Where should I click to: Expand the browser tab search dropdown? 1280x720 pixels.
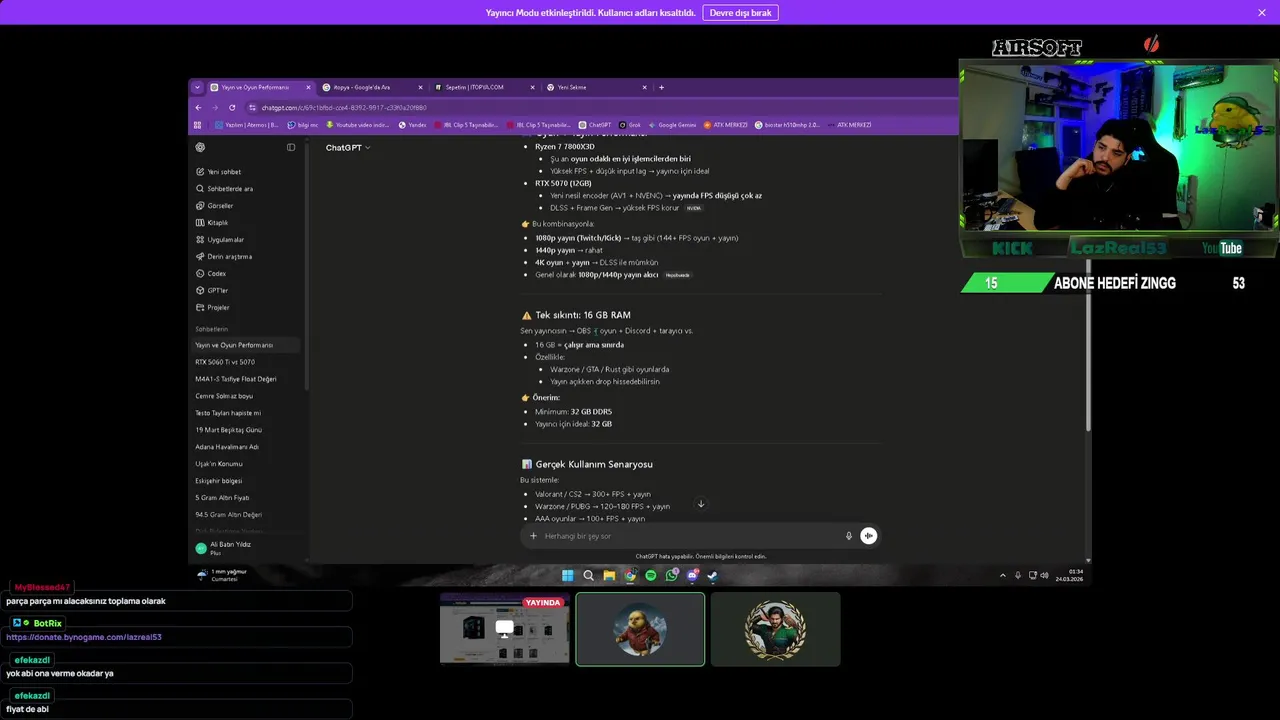coord(197,87)
